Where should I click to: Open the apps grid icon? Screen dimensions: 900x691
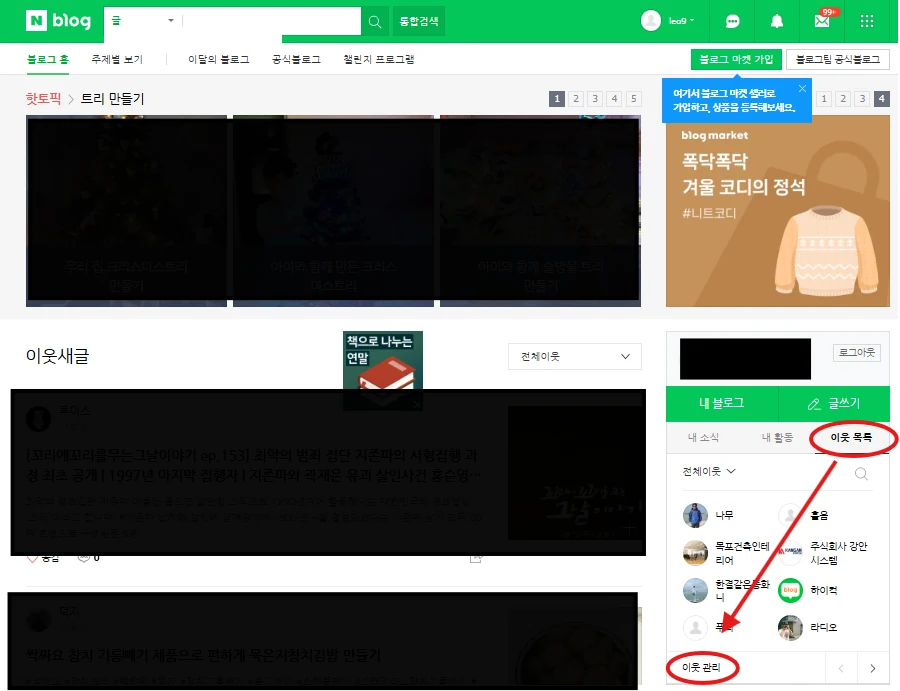[867, 21]
